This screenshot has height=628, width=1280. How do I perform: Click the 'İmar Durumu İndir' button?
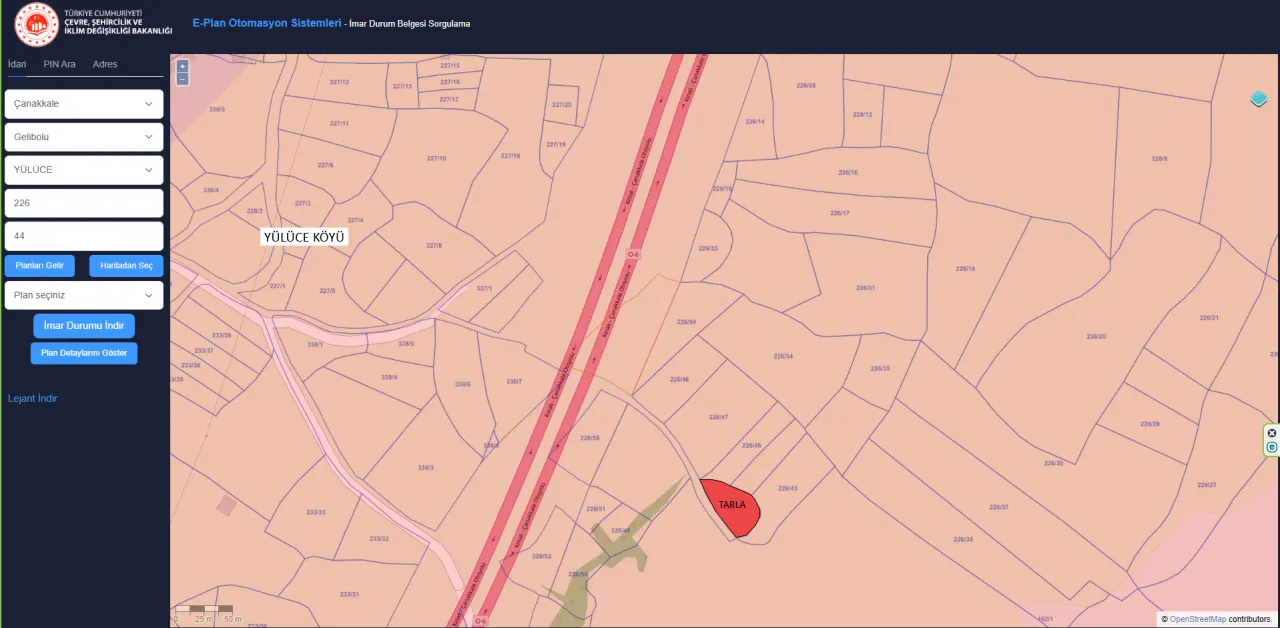click(84, 325)
